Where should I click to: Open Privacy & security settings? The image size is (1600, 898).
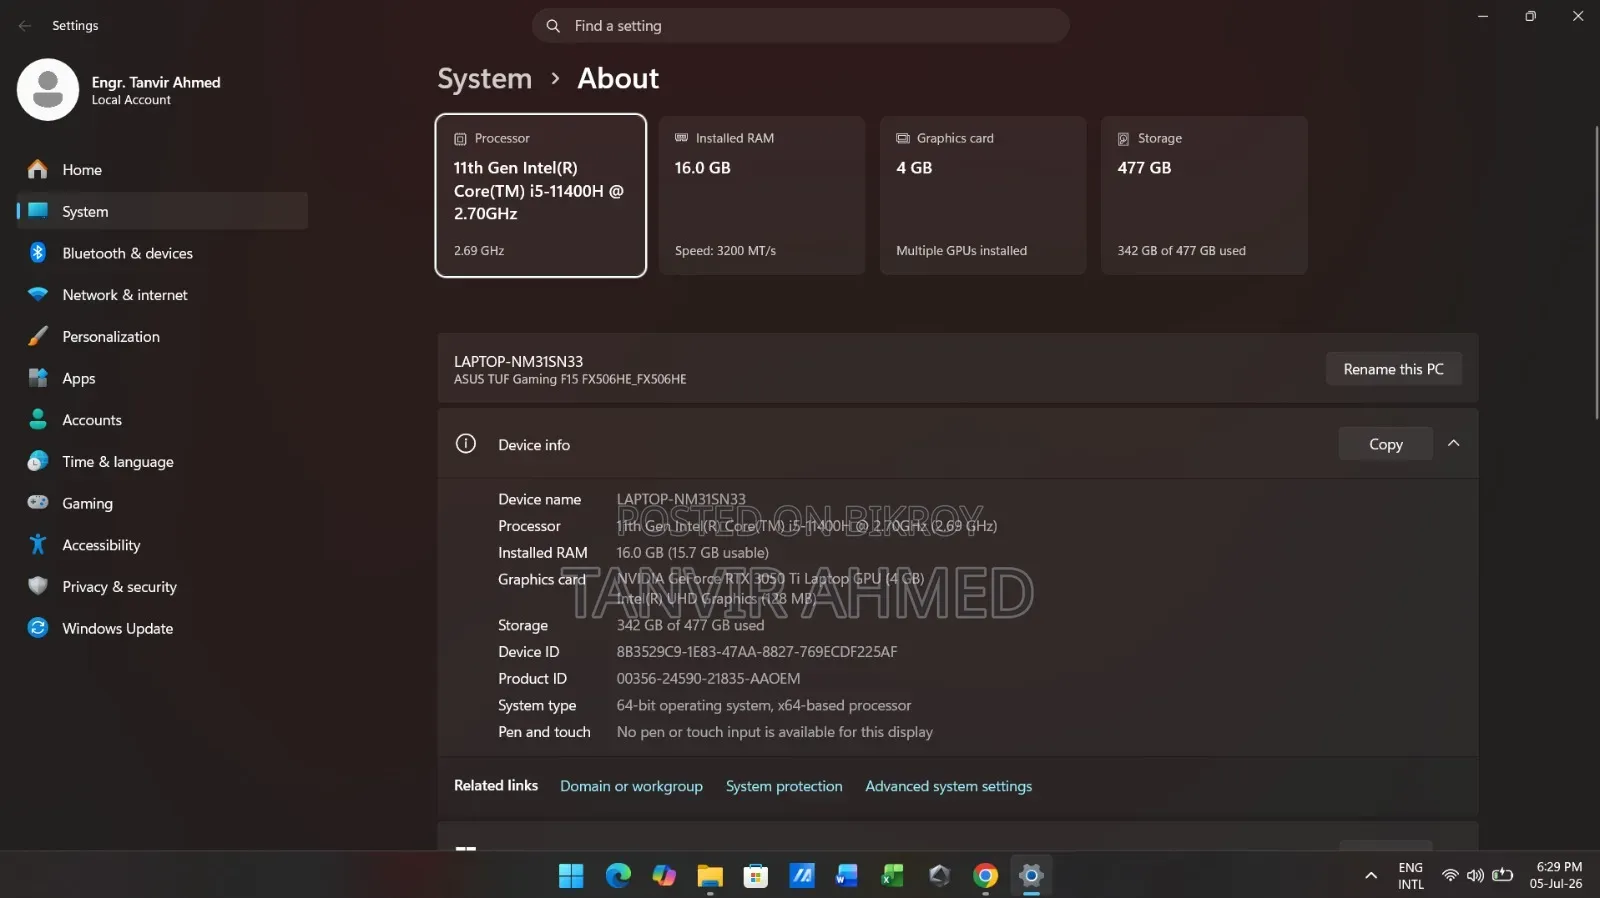(163, 587)
